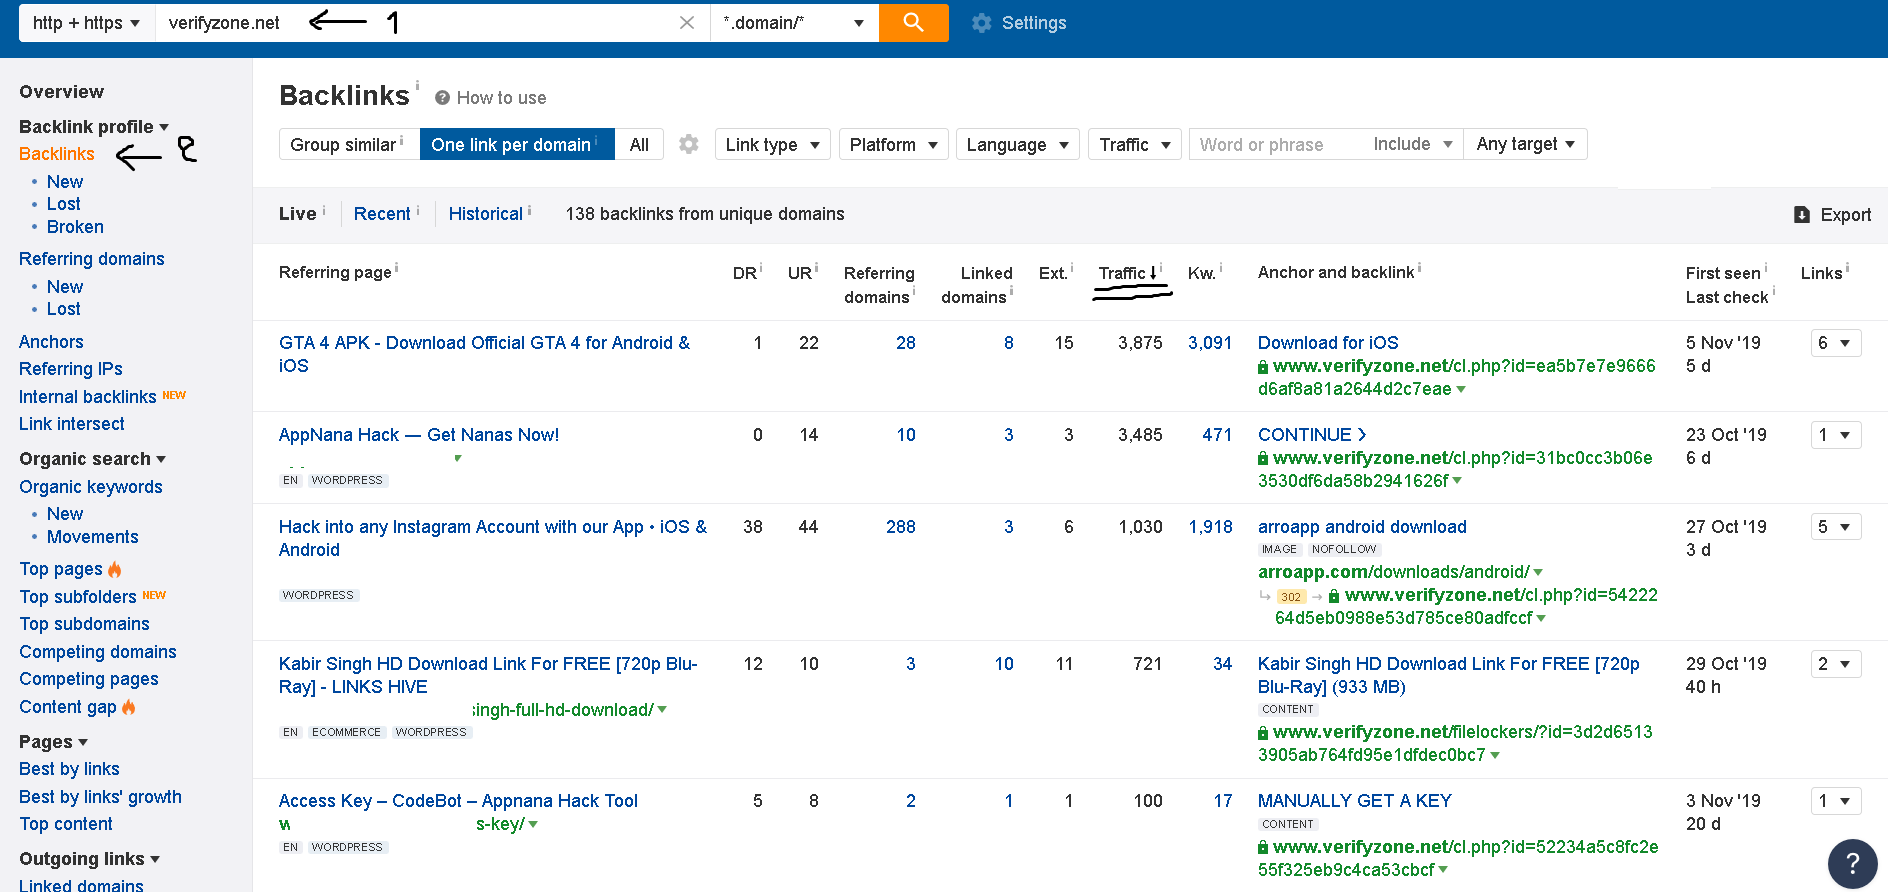Expand Links dropdown showing 6 for GTA 4

(x=1835, y=343)
